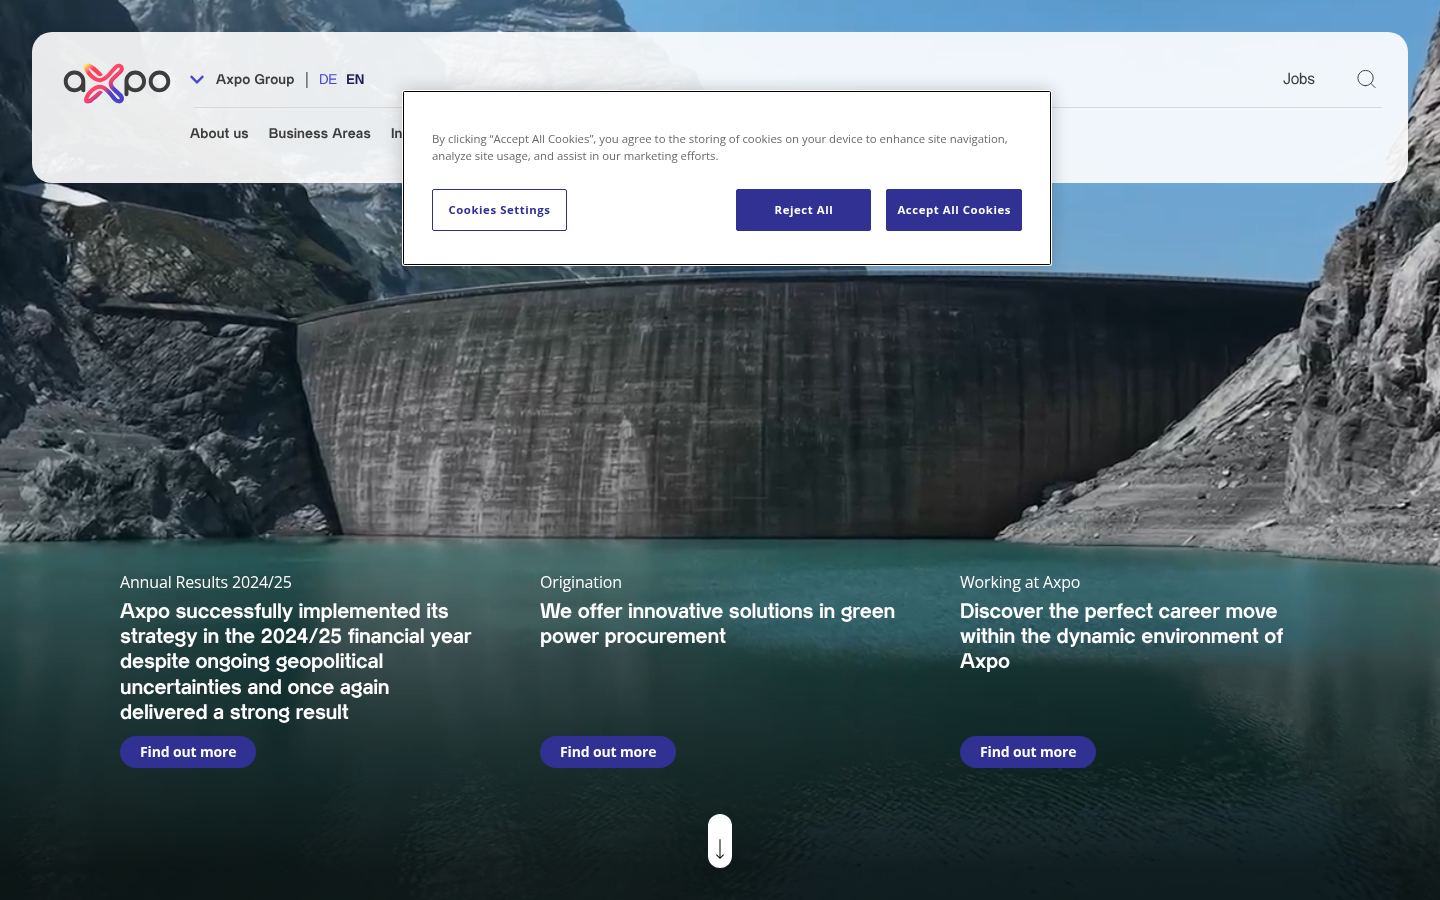
Task: Click the "Working at Axpo" label
Action: coord(1020,582)
